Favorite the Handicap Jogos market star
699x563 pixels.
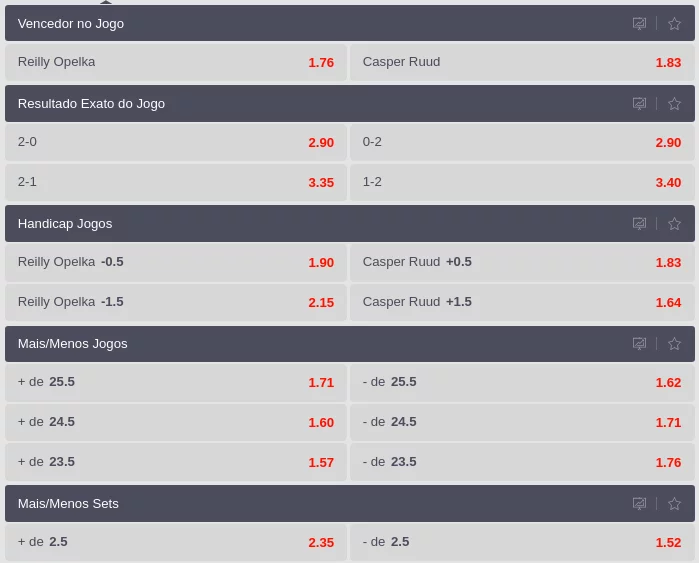674,223
